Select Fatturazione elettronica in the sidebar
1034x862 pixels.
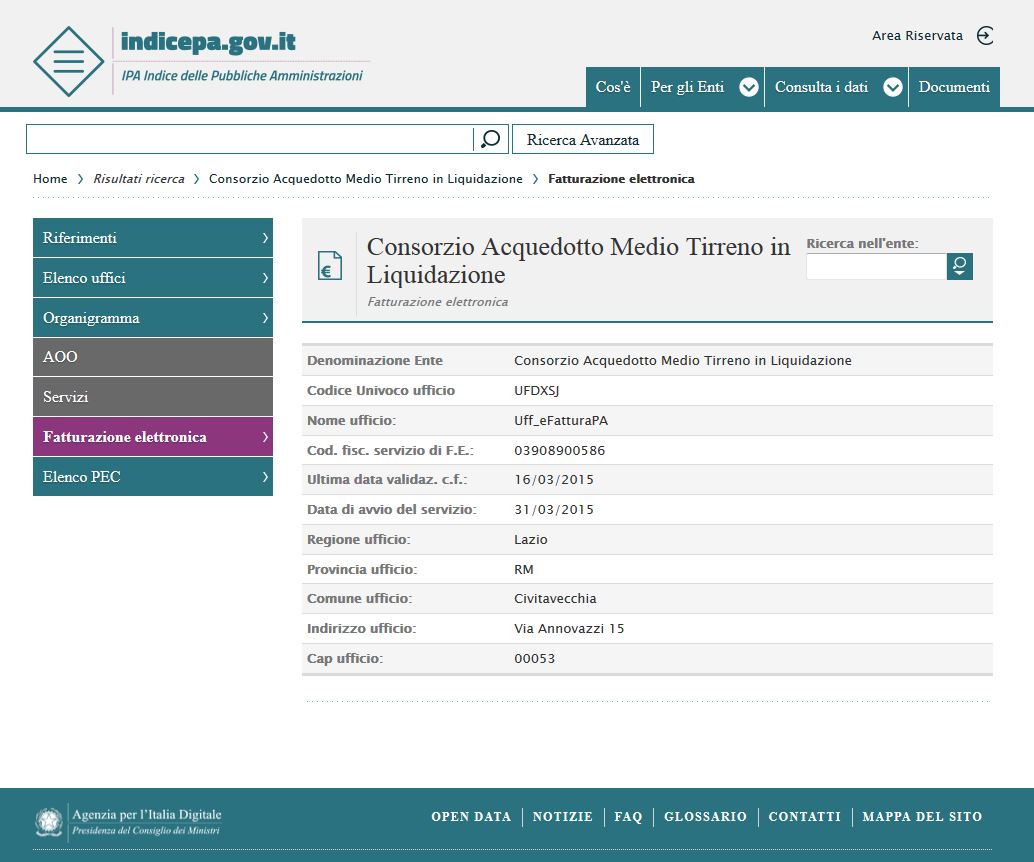153,437
